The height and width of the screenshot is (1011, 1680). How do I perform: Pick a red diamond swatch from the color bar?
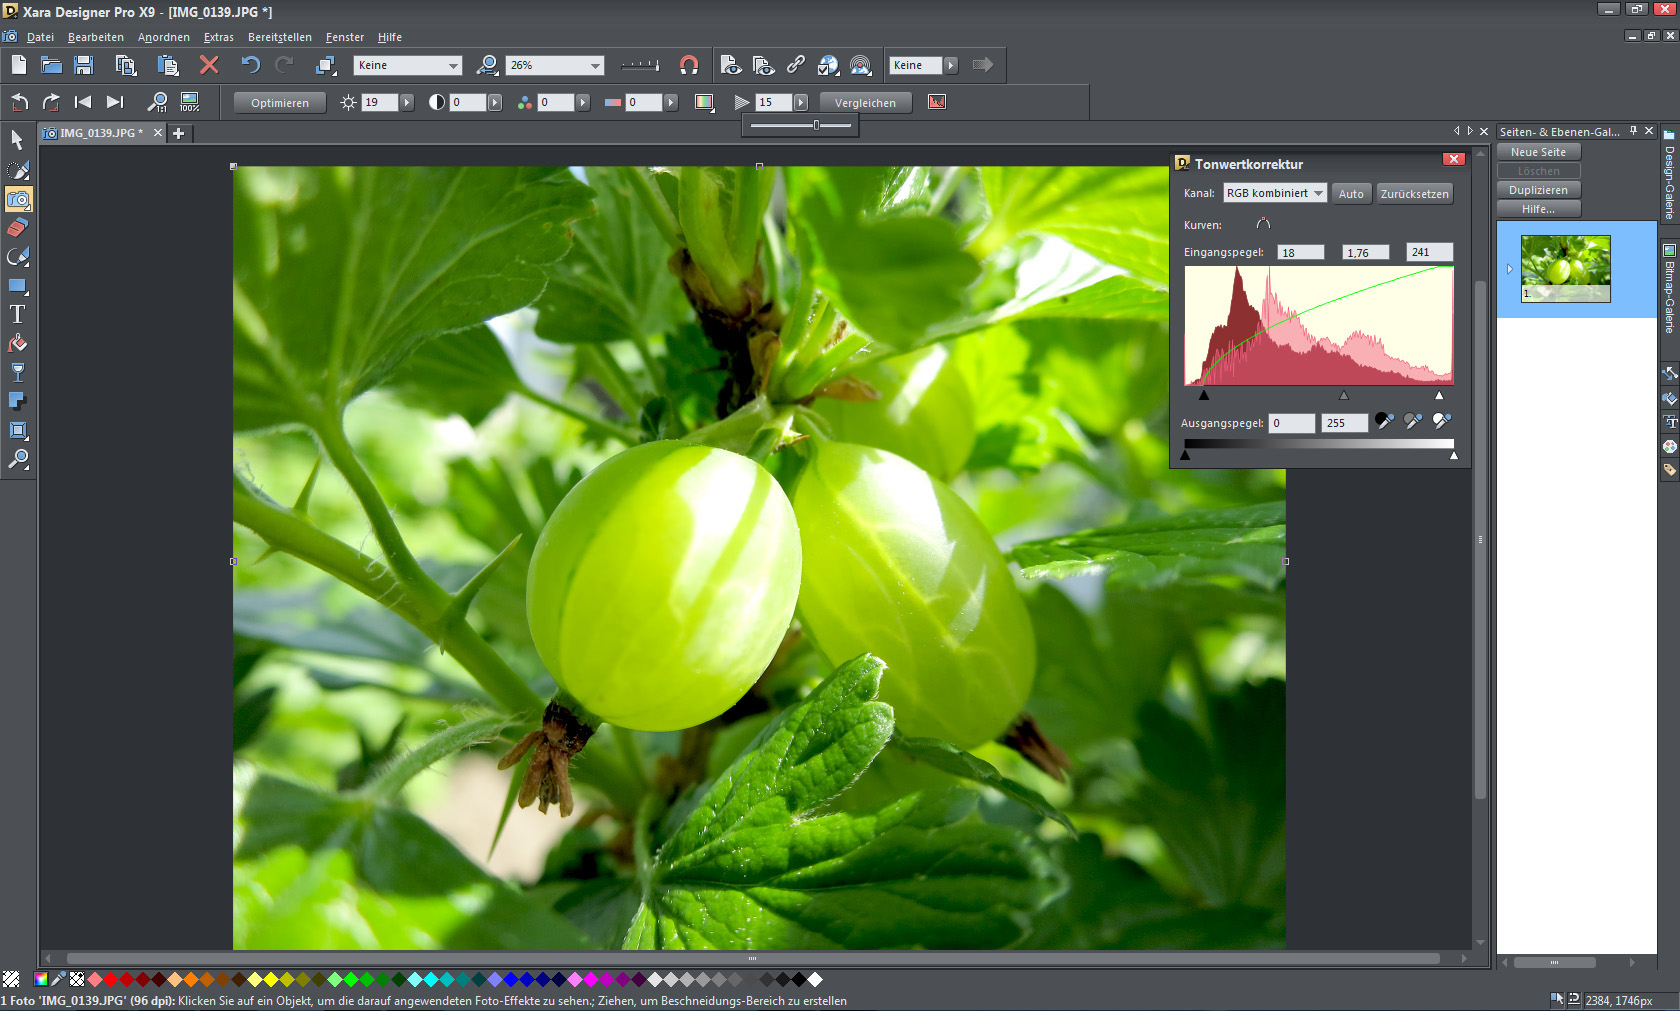[x=110, y=979]
